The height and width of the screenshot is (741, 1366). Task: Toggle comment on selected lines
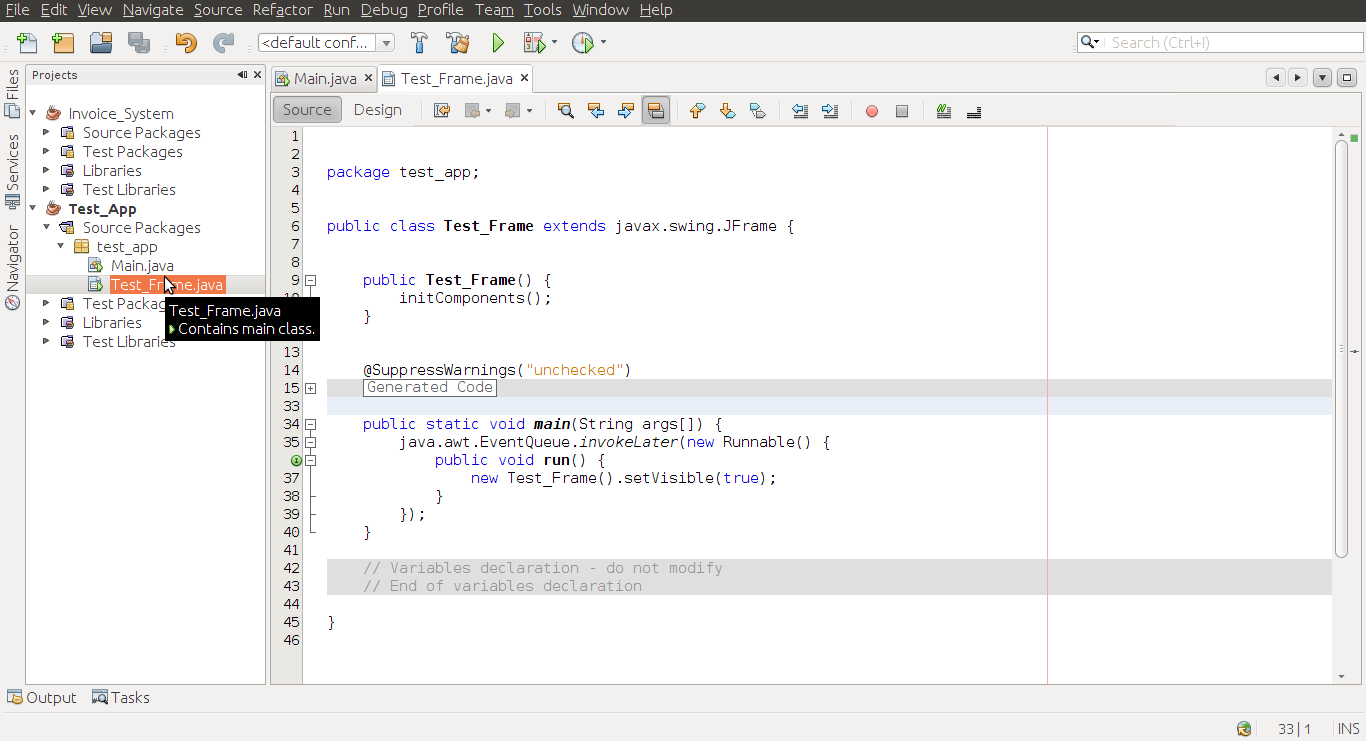pos(943,110)
